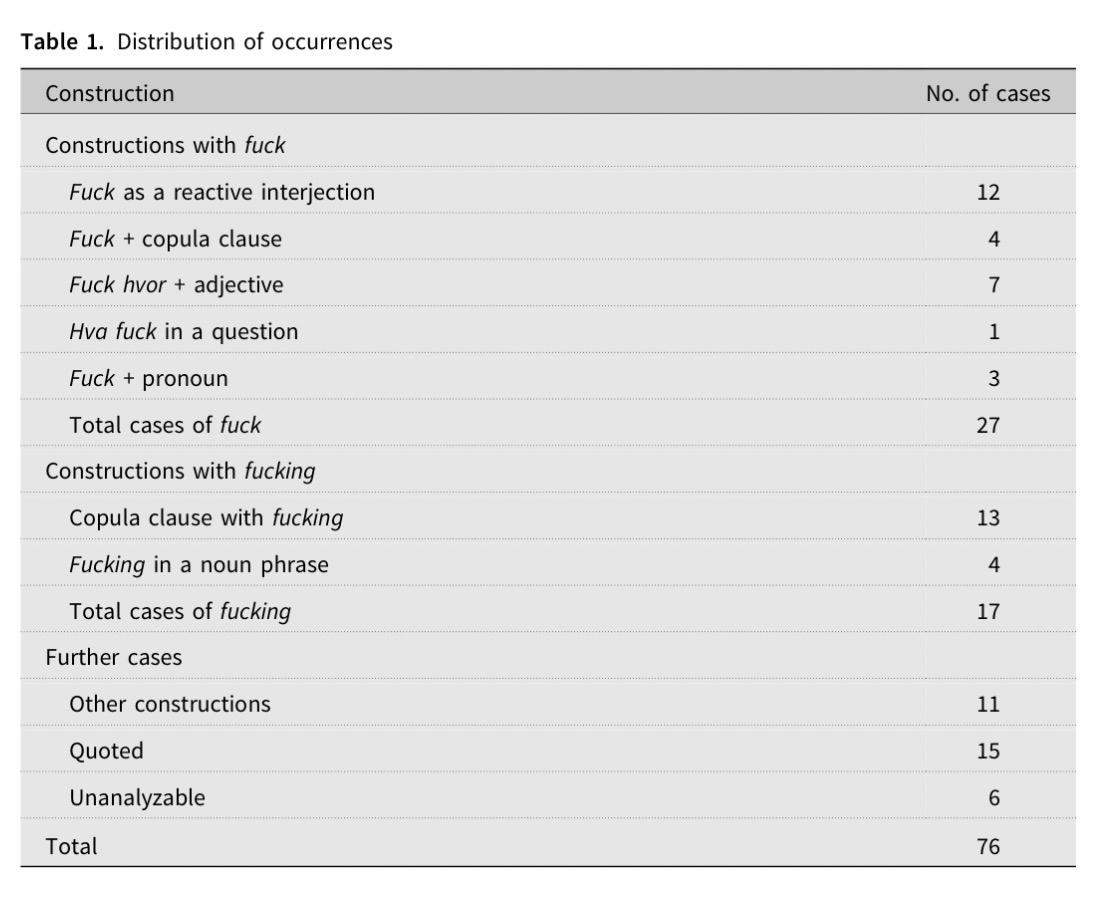Image resolution: width=1111 pixels, height=920 pixels.
Task: Click the 'Table 1.' caption label
Action: pos(61,42)
